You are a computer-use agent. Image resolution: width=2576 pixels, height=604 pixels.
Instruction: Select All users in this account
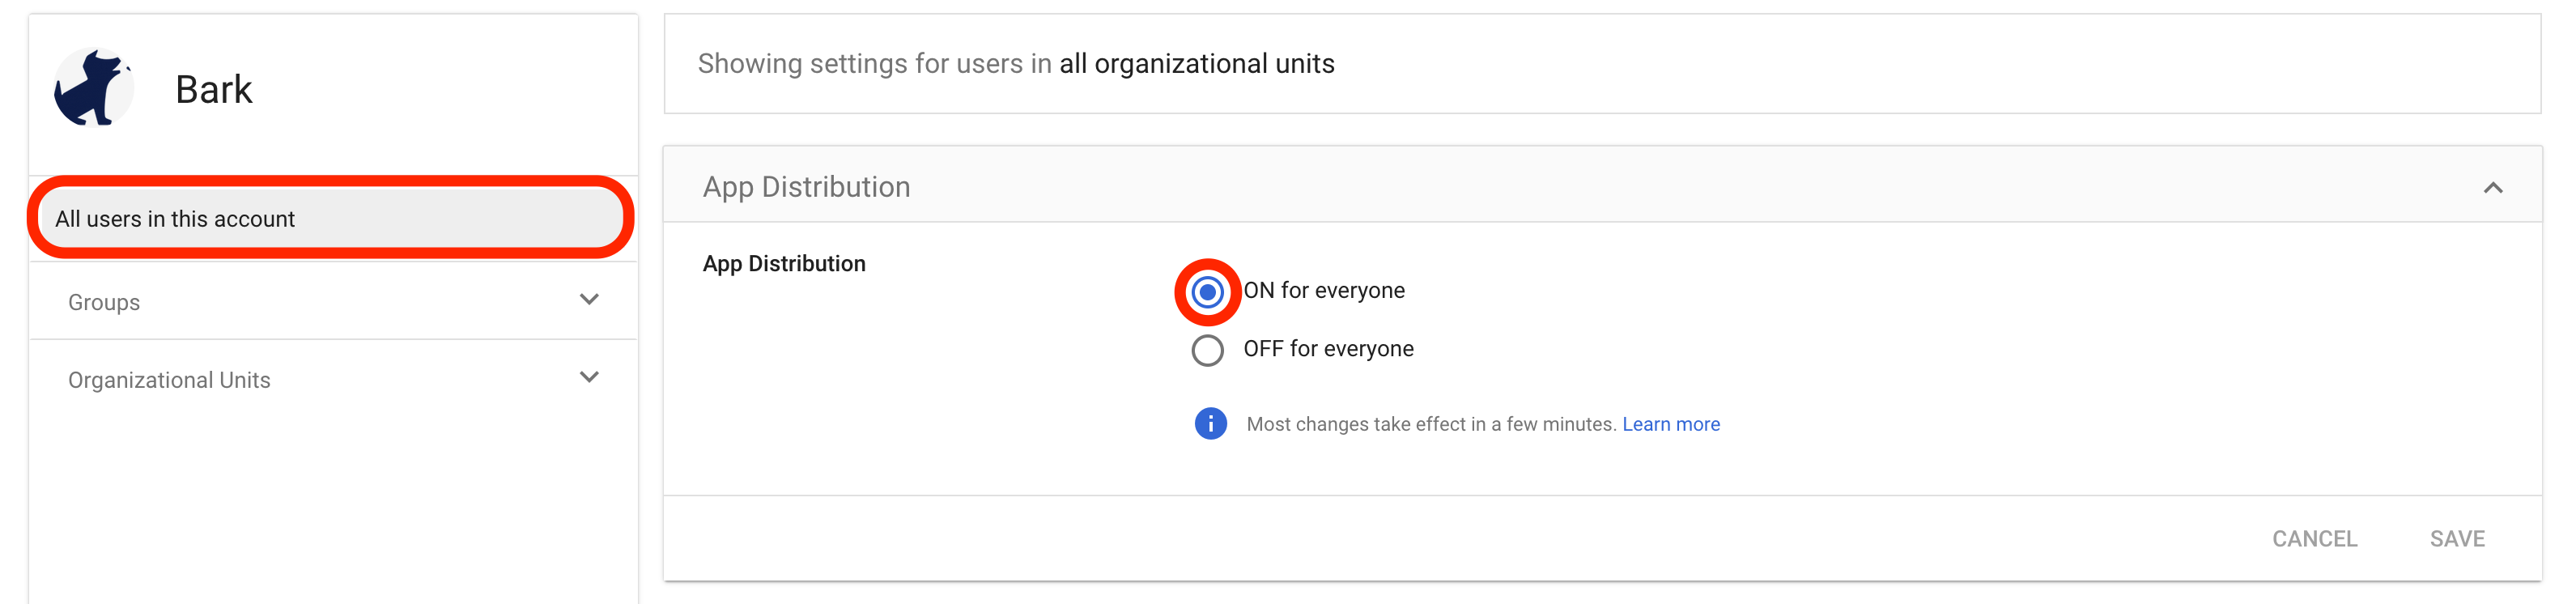[330, 218]
